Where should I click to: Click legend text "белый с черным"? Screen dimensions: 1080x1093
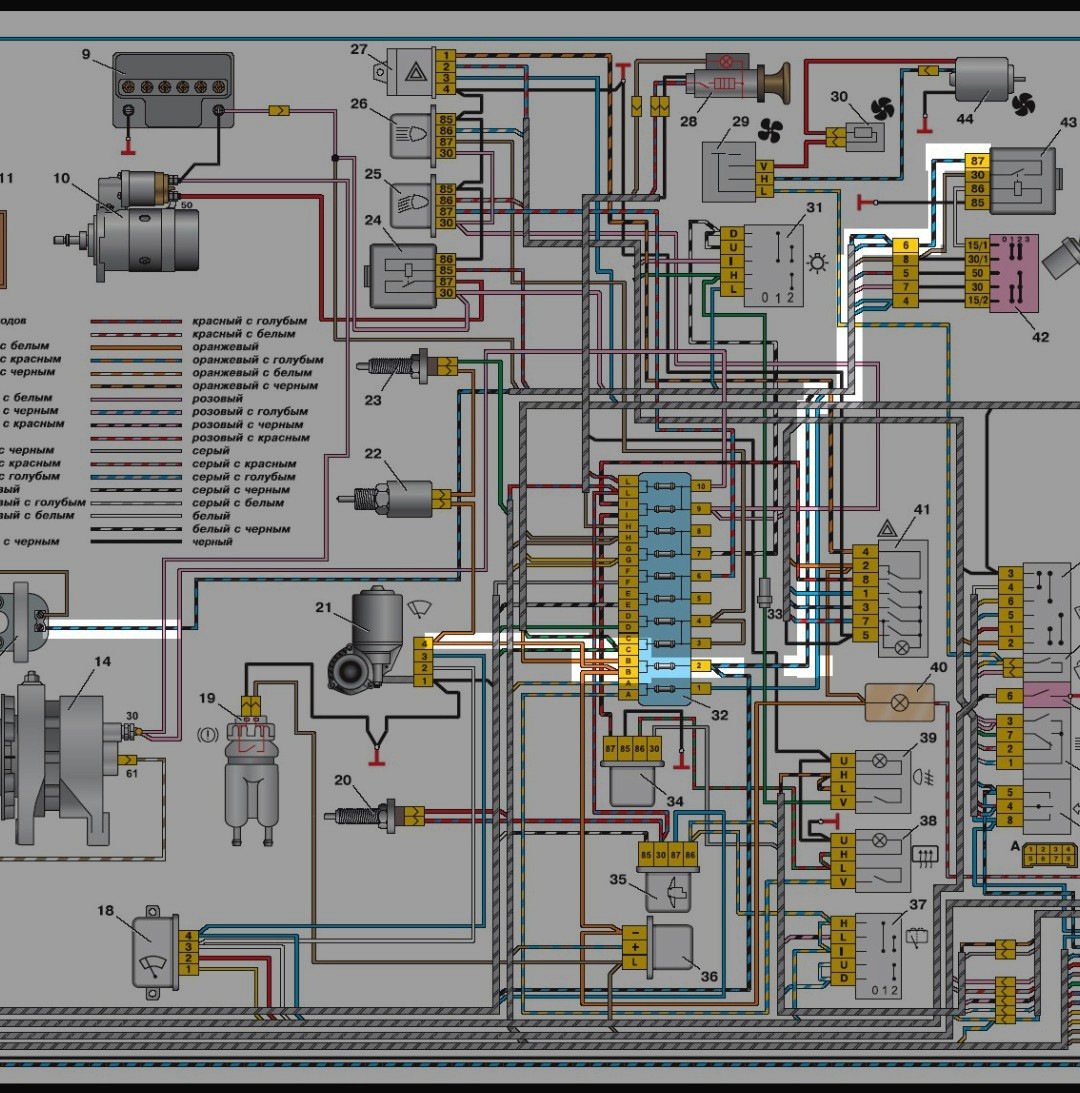[241, 529]
